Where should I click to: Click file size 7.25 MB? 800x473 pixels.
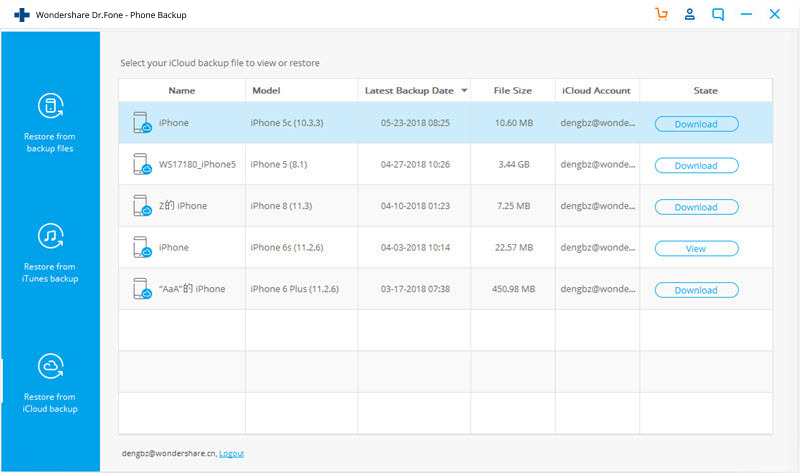pos(514,206)
